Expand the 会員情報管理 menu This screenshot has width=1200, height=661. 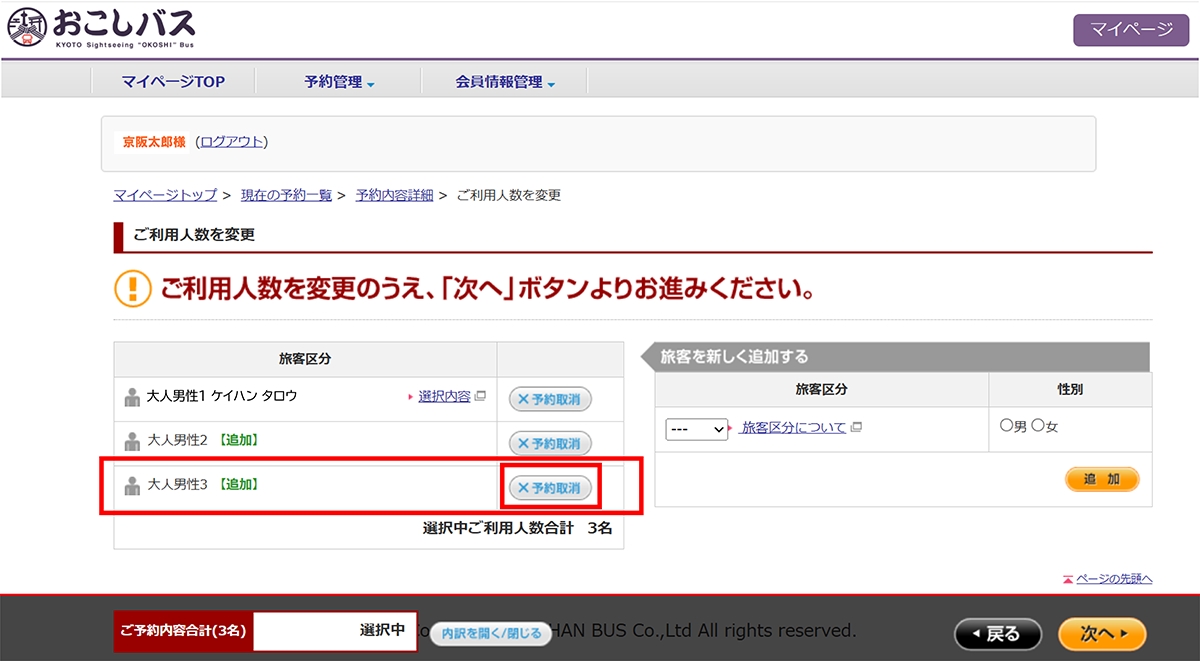coord(505,82)
